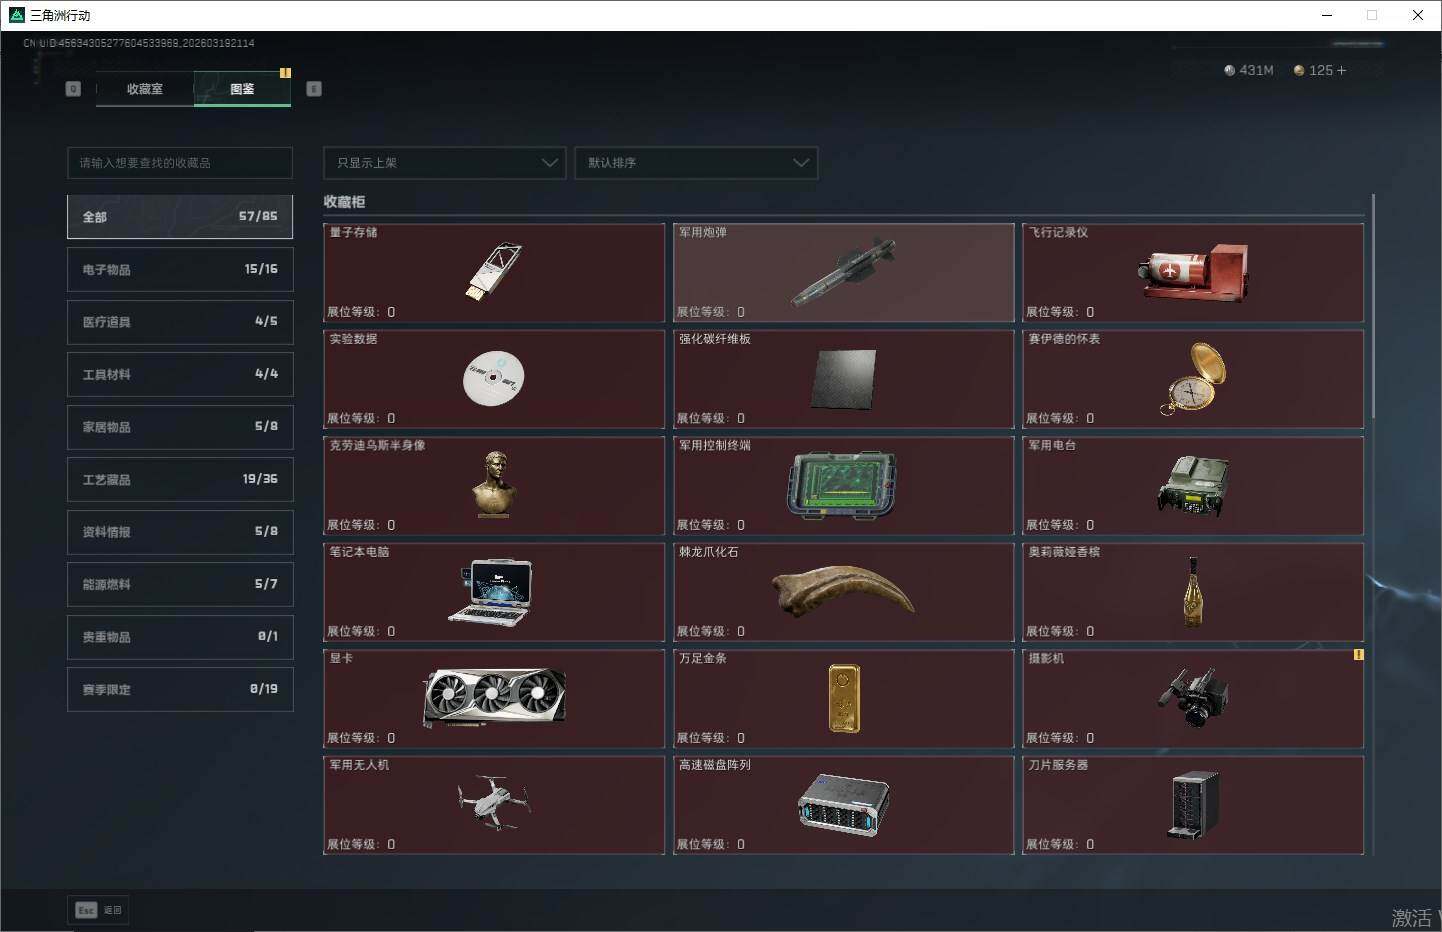The width and height of the screenshot is (1442, 932).
Task: Select the 棘龙爪化石 claw fossil icon
Action: coord(843,590)
